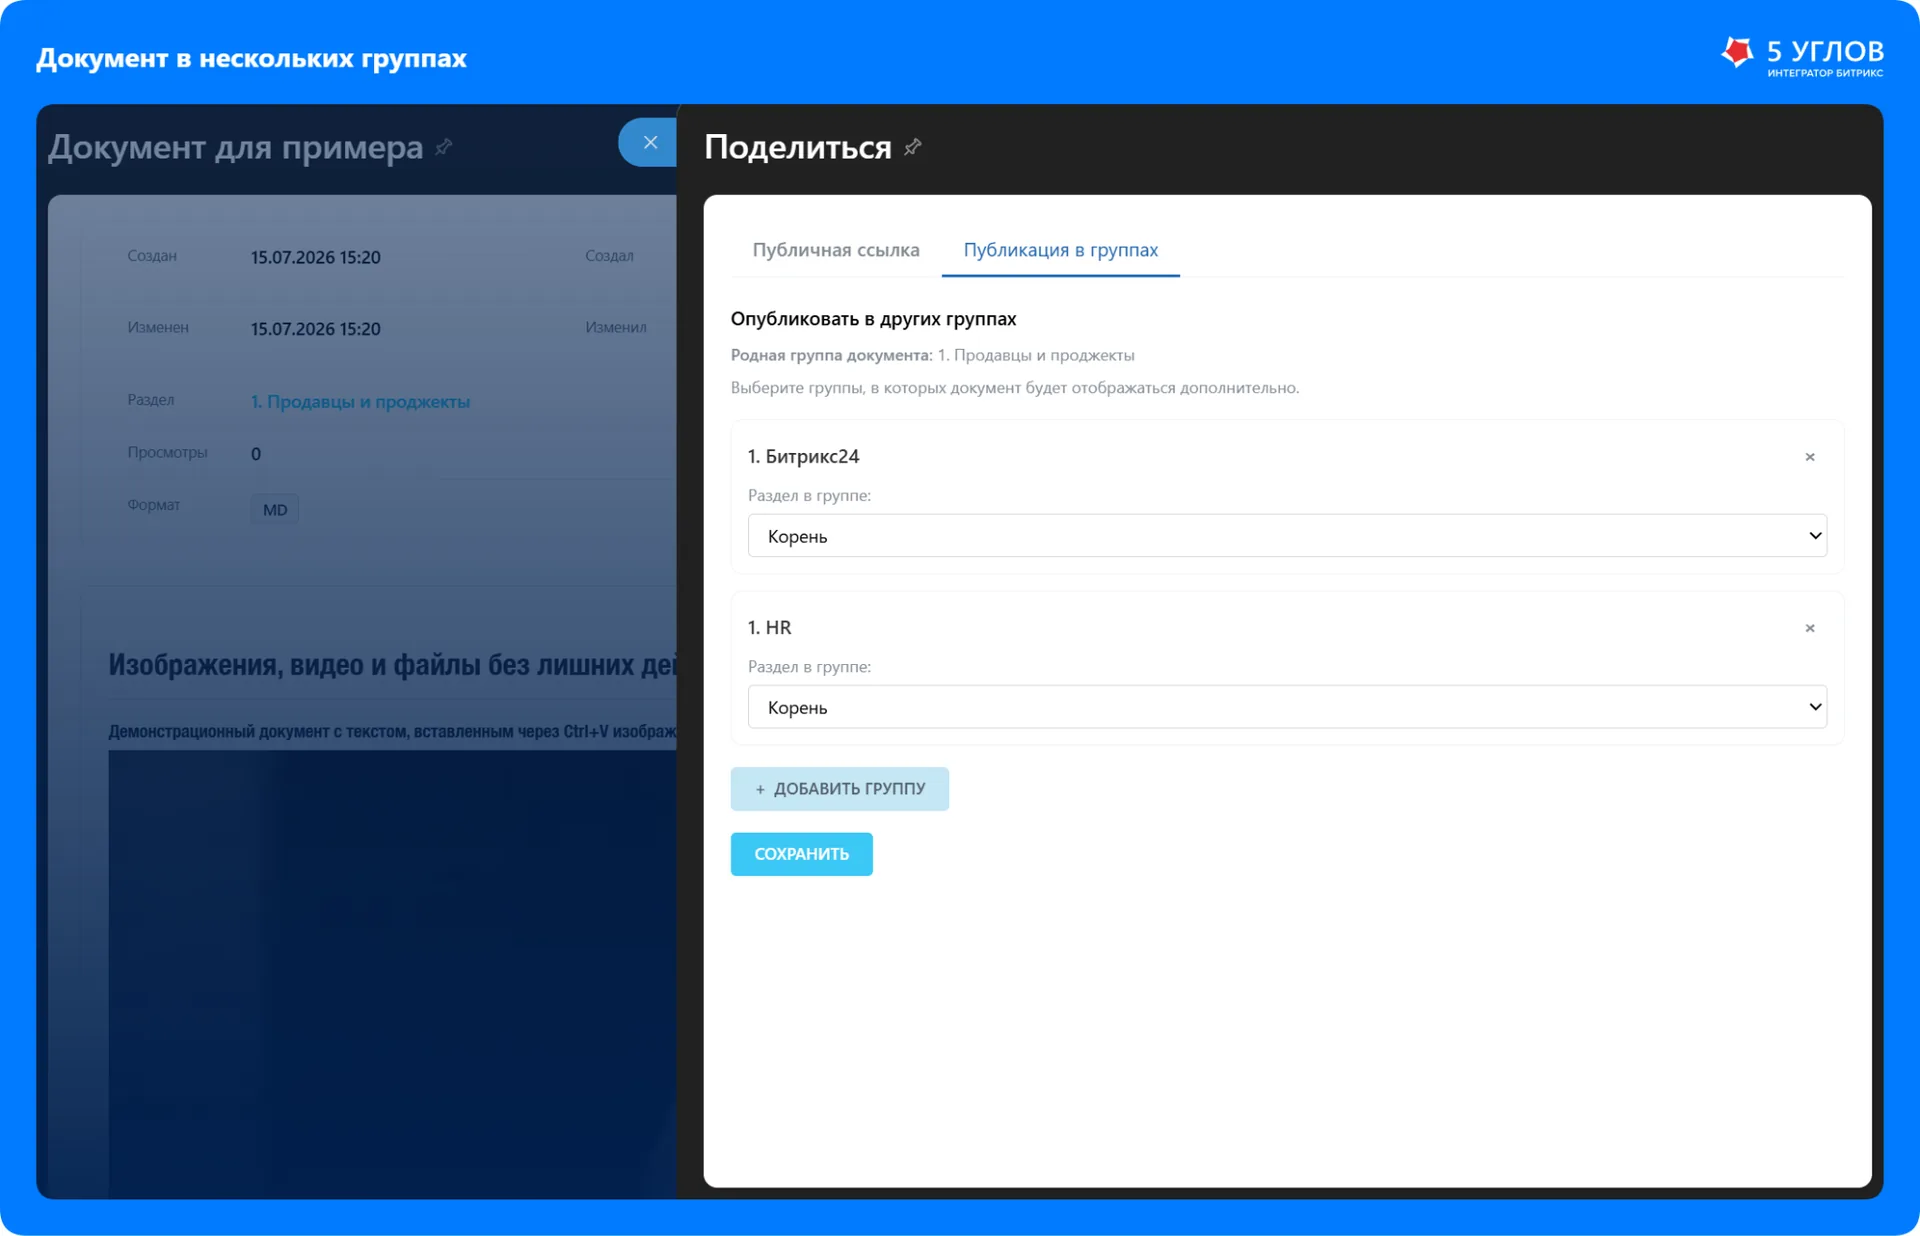Click the ДОБАВИТЬ ГРУППУ button
Image resolution: width=1920 pixels, height=1236 pixels.
point(839,789)
